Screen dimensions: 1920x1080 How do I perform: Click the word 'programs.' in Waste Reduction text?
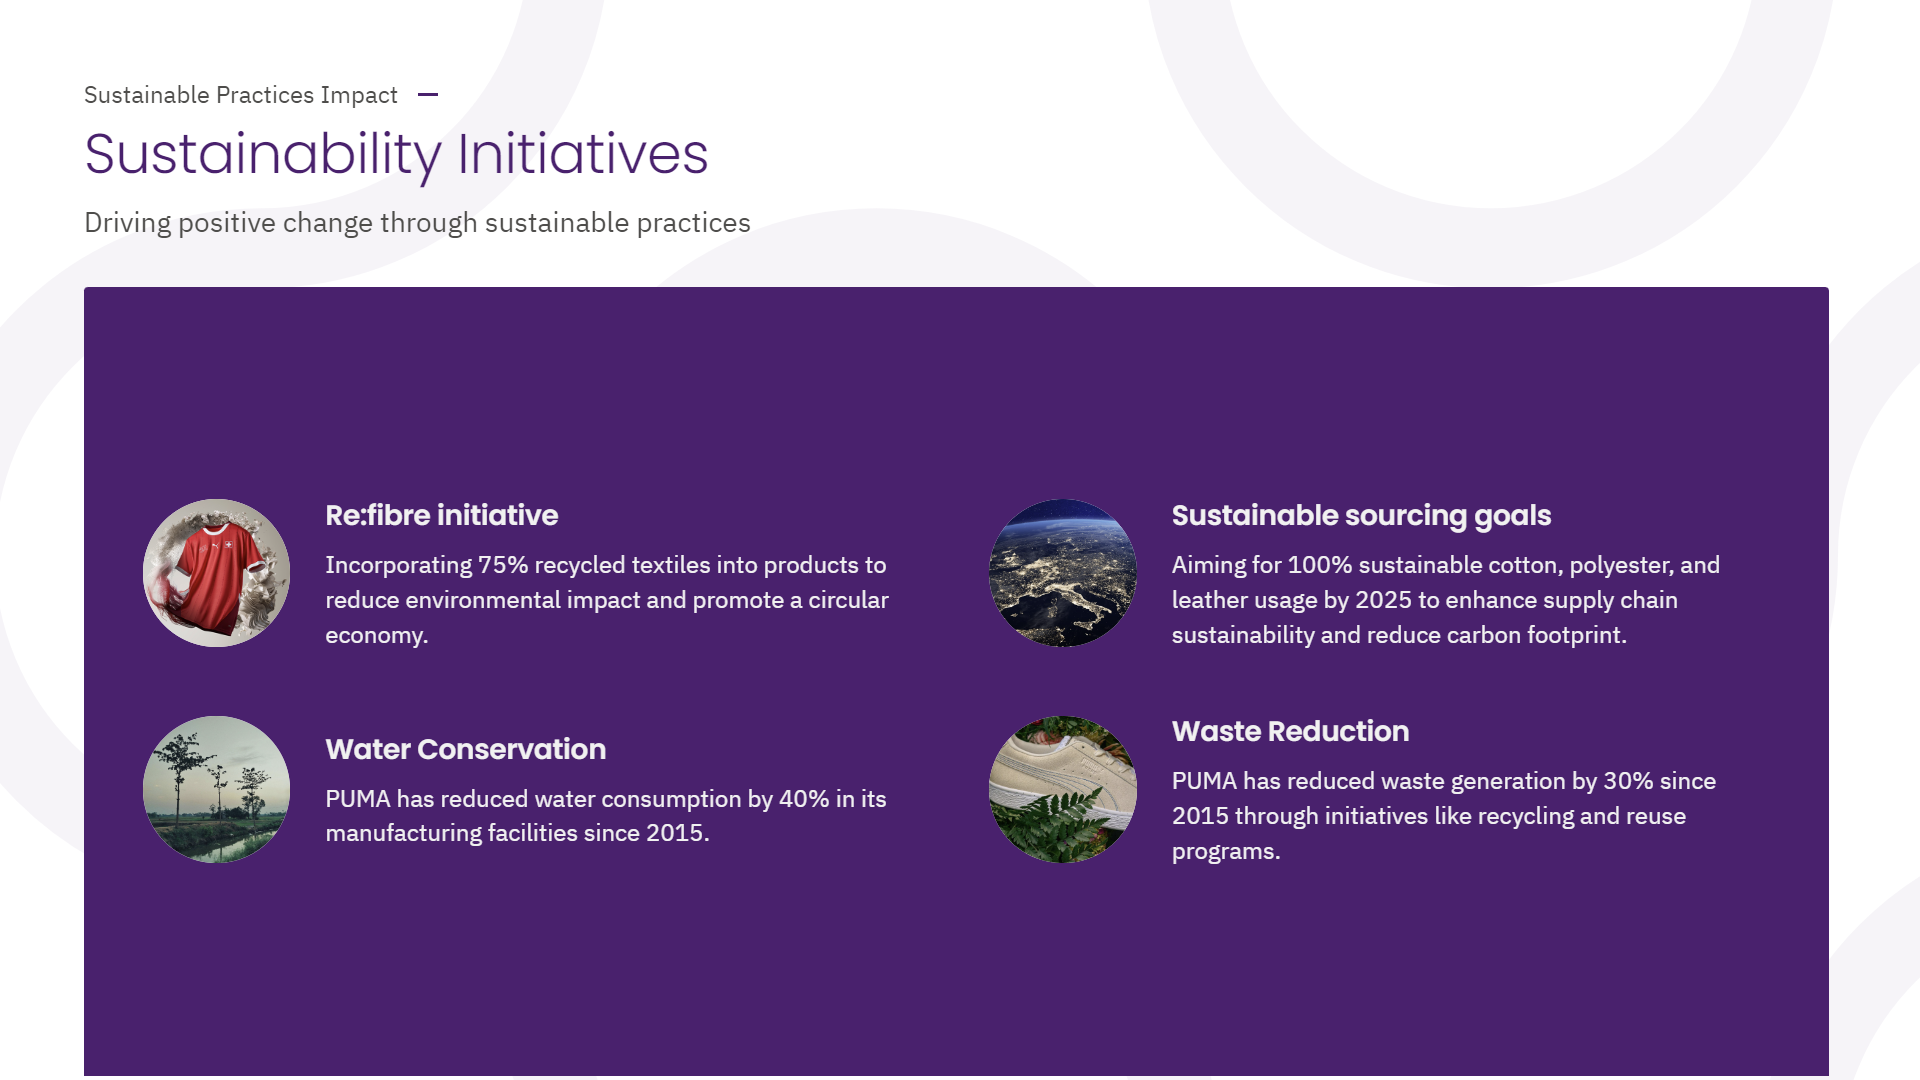1226,851
